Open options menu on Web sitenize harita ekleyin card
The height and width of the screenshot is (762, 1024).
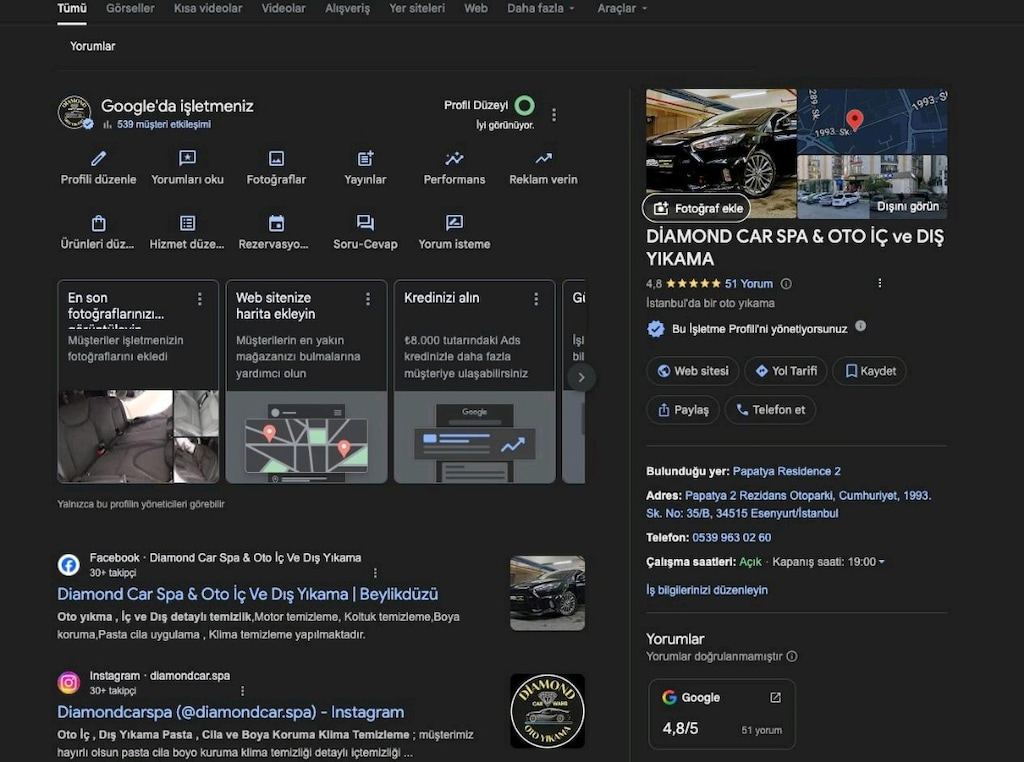coord(368,299)
